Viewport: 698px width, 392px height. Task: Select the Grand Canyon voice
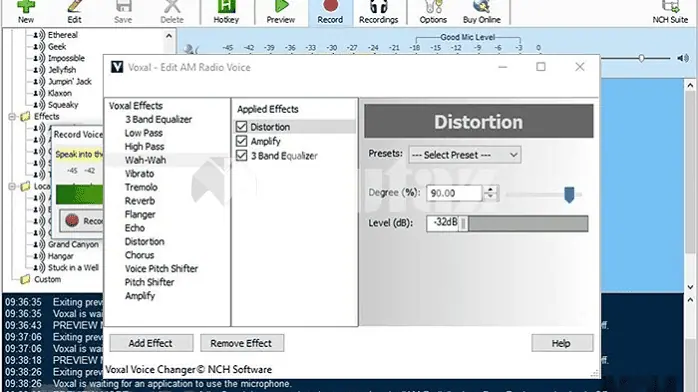click(73, 244)
